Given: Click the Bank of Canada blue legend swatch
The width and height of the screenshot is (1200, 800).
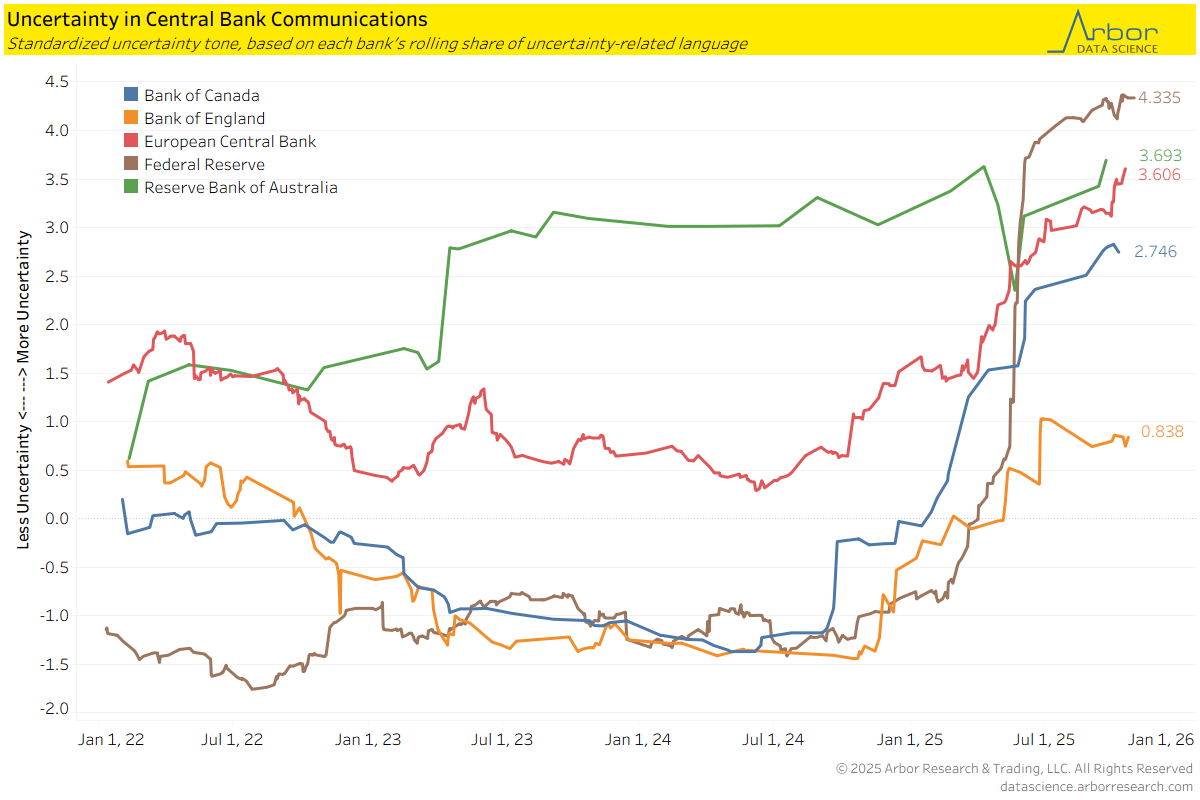Looking at the screenshot, I should pyautogui.click(x=130, y=95).
